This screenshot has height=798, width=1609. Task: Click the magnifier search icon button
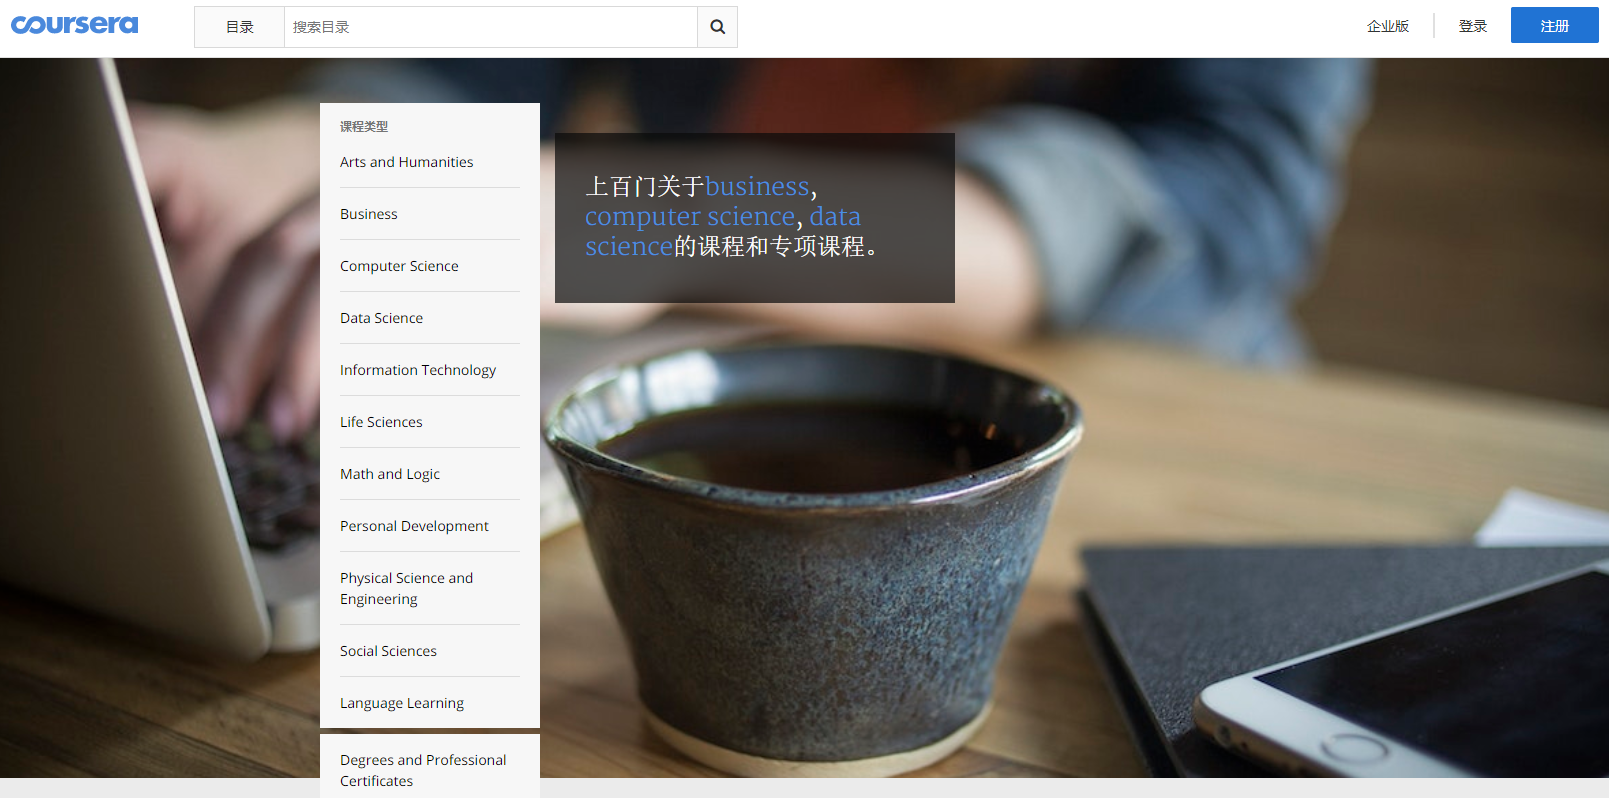[717, 27]
